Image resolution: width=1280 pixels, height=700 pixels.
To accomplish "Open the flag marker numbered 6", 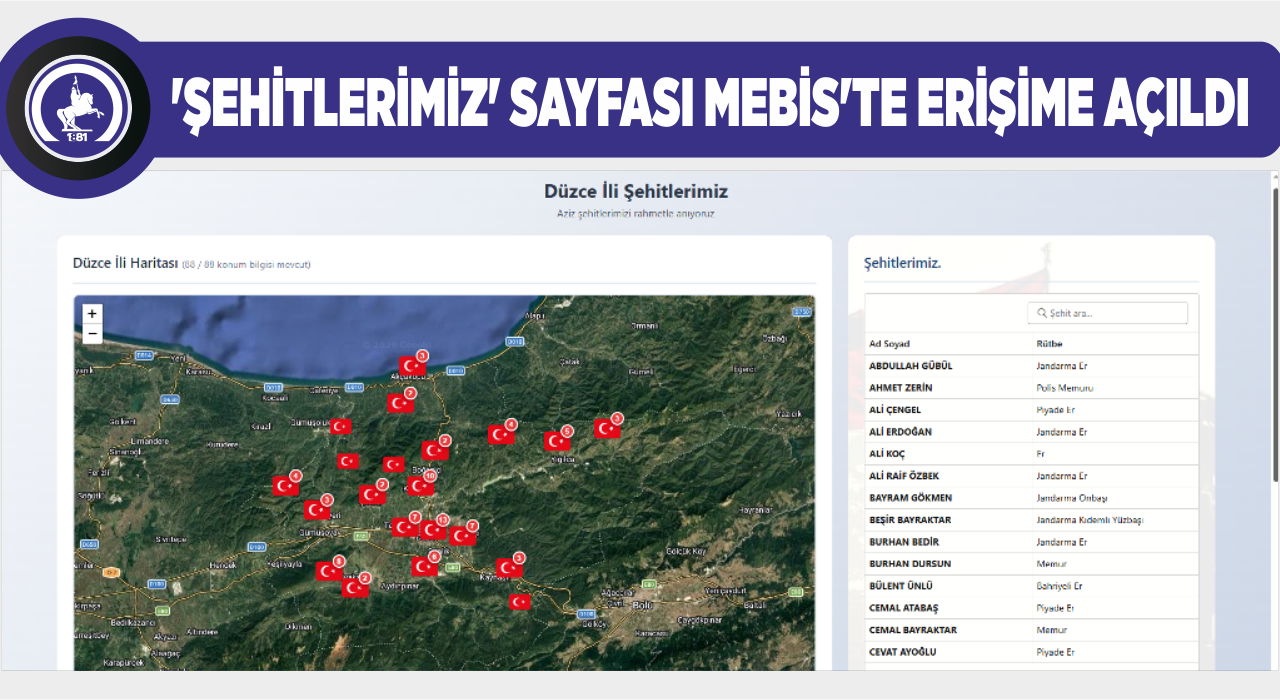I will click(425, 566).
